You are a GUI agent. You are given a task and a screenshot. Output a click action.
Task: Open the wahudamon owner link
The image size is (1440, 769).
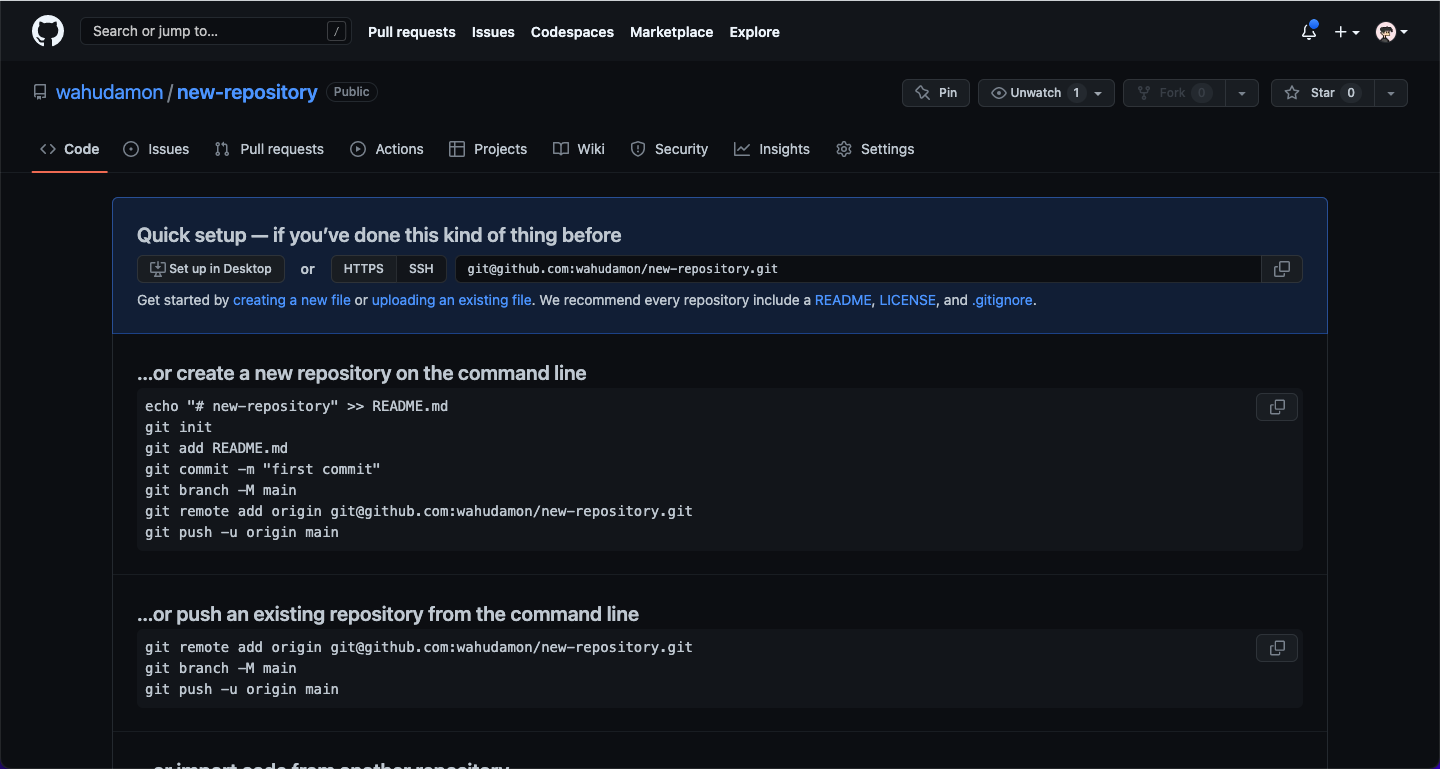pos(109,92)
